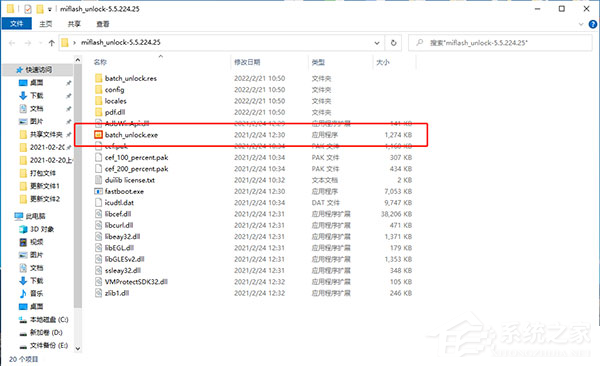Select the batch_unlock.res folder icon
Screen dimensions: 600x366
coord(99,78)
